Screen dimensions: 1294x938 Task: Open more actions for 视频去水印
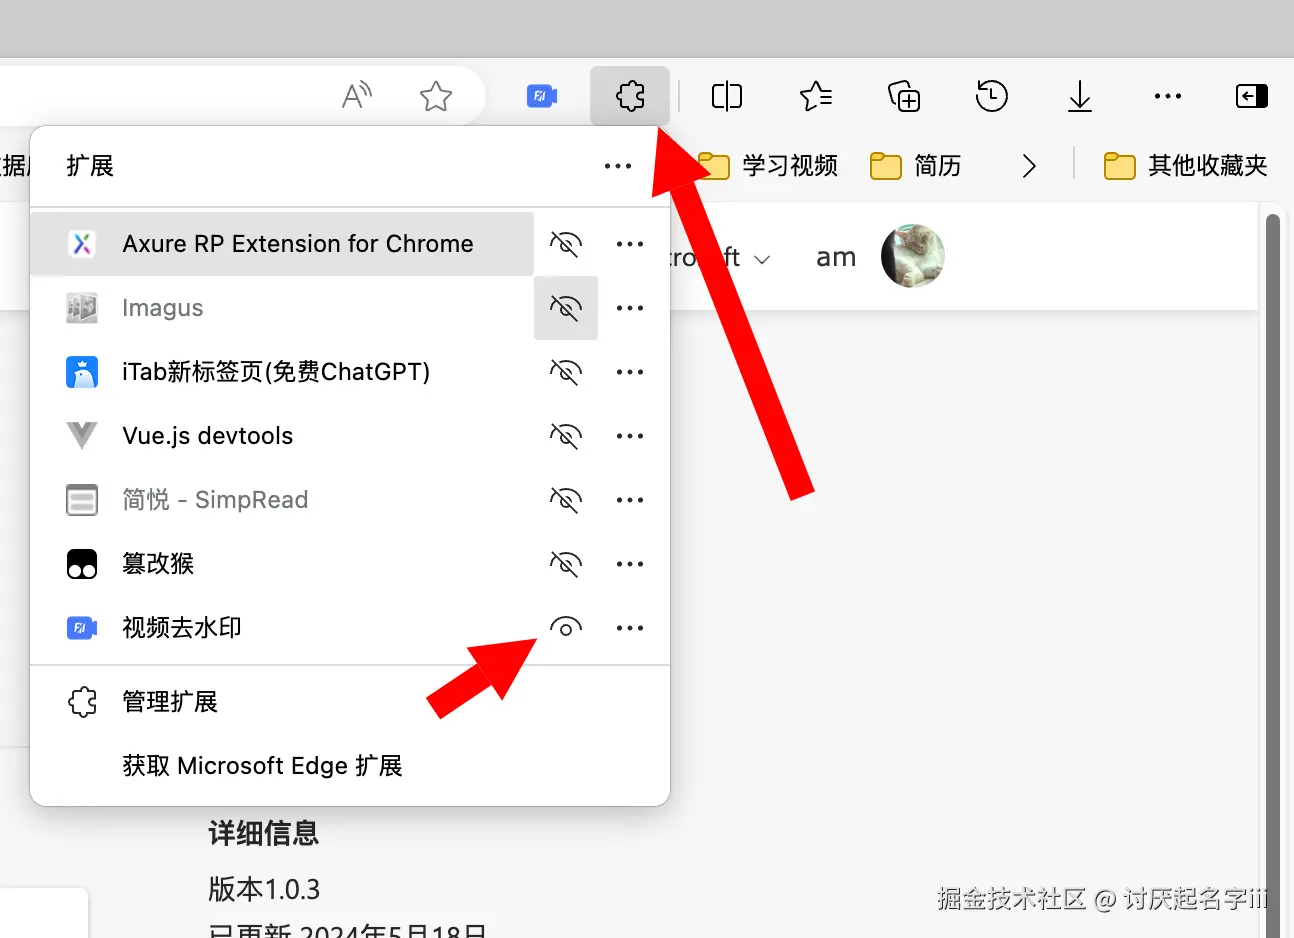(x=630, y=628)
